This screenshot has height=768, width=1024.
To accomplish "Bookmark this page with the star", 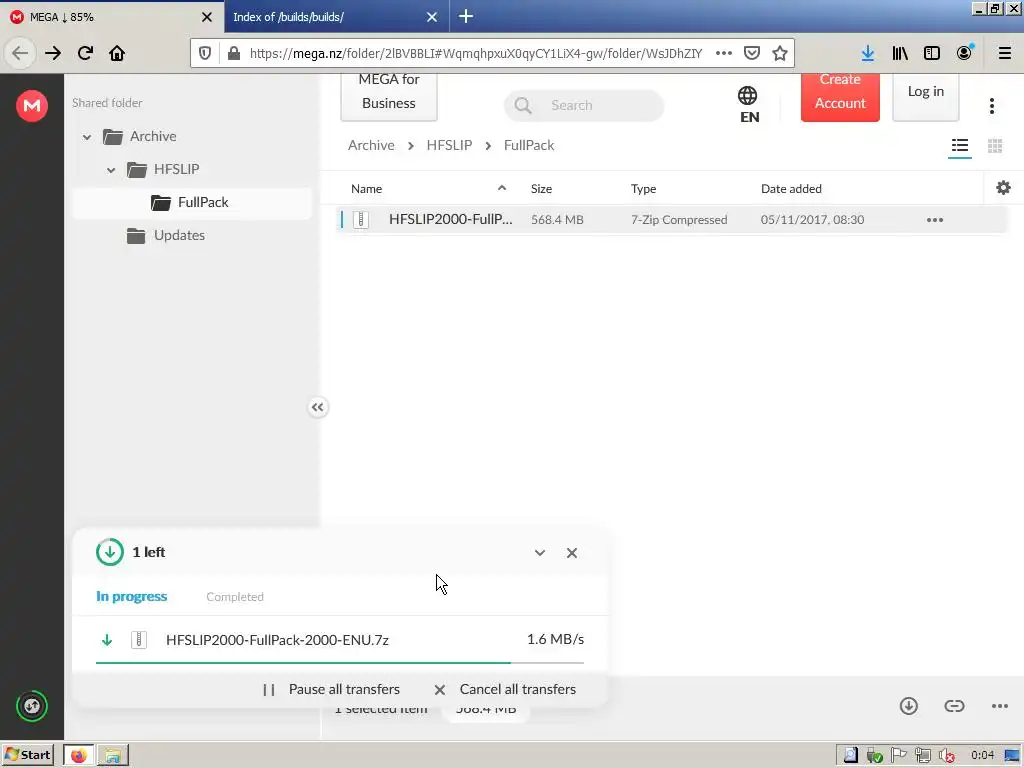I will [780, 53].
